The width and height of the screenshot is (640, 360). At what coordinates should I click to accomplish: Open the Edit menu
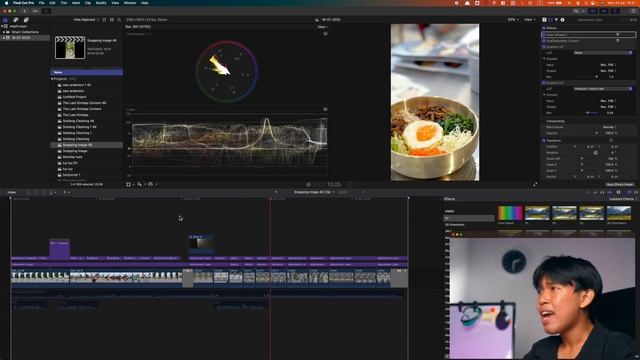(x=52, y=3)
